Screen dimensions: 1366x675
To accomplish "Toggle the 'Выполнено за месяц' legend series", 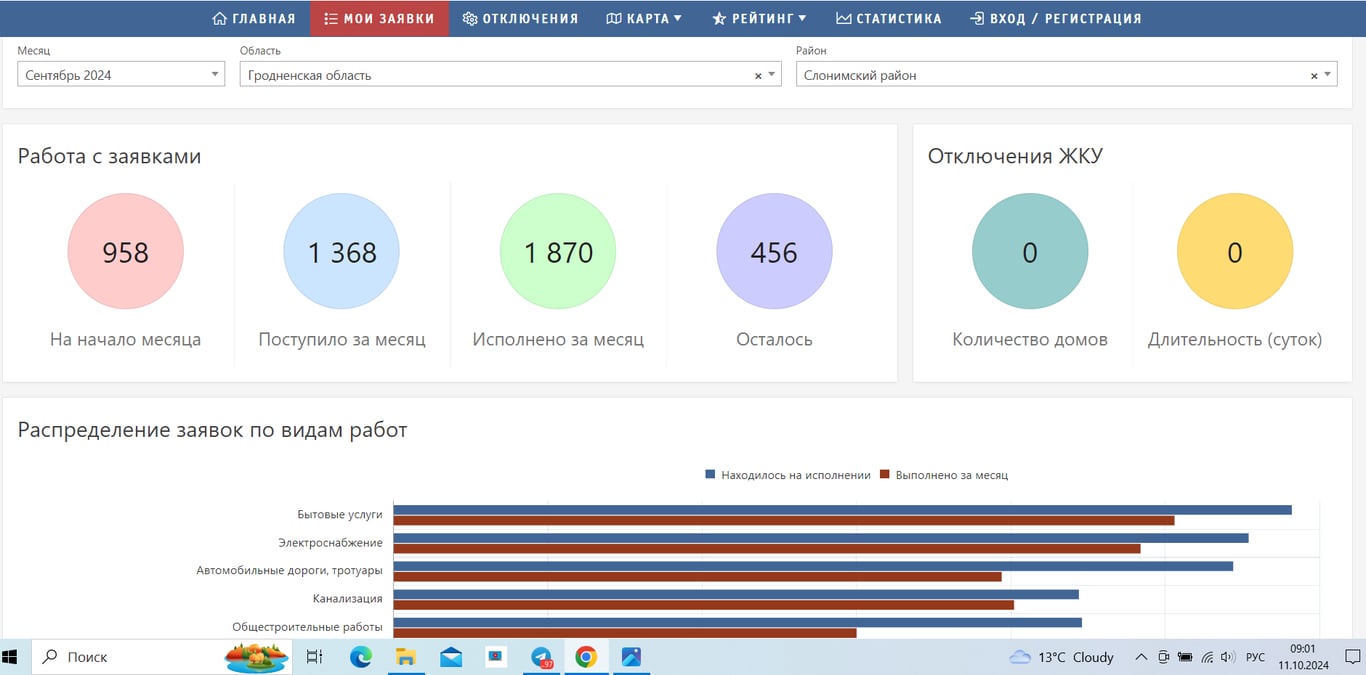I will pyautogui.click(x=944, y=475).
